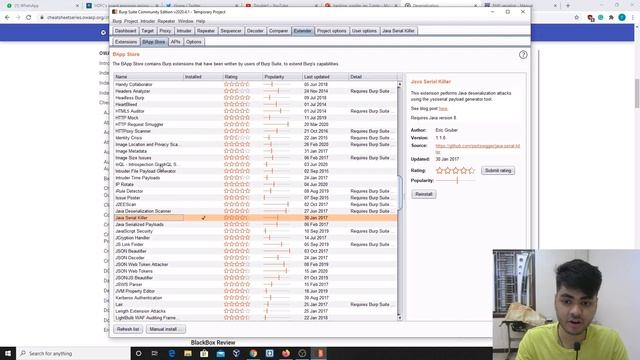This screenshot has width=640, height=360.
Task: Sort by the Last updated column header
Action: tap(325, 77)
